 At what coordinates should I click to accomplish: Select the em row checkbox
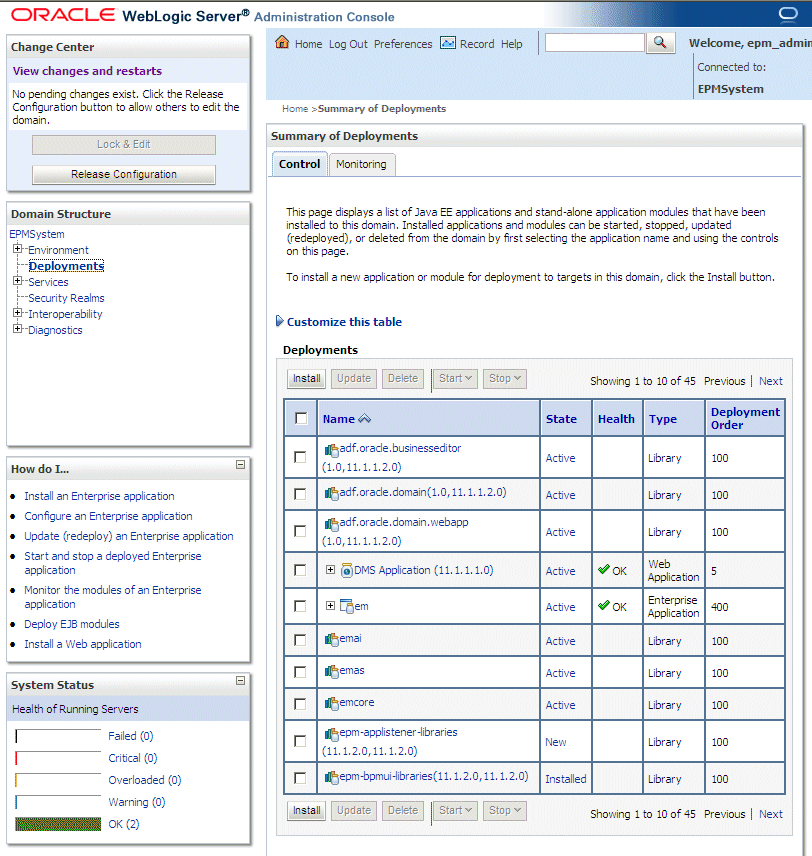[x=300, y=606]
